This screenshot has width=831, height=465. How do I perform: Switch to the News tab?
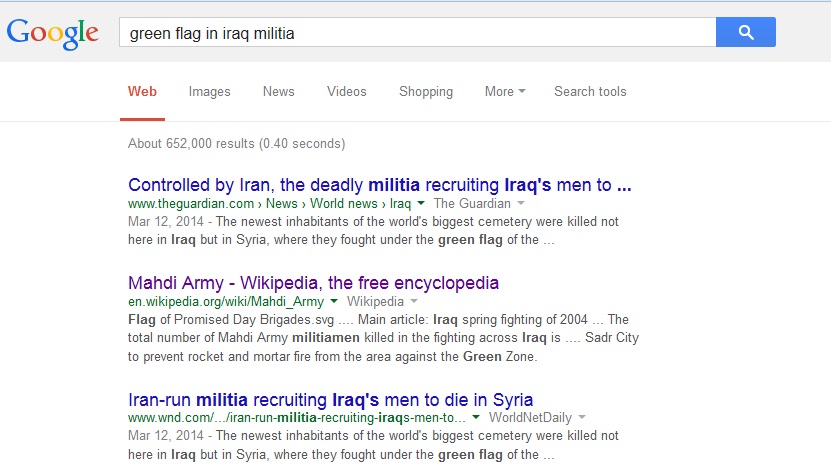[278, 92]
